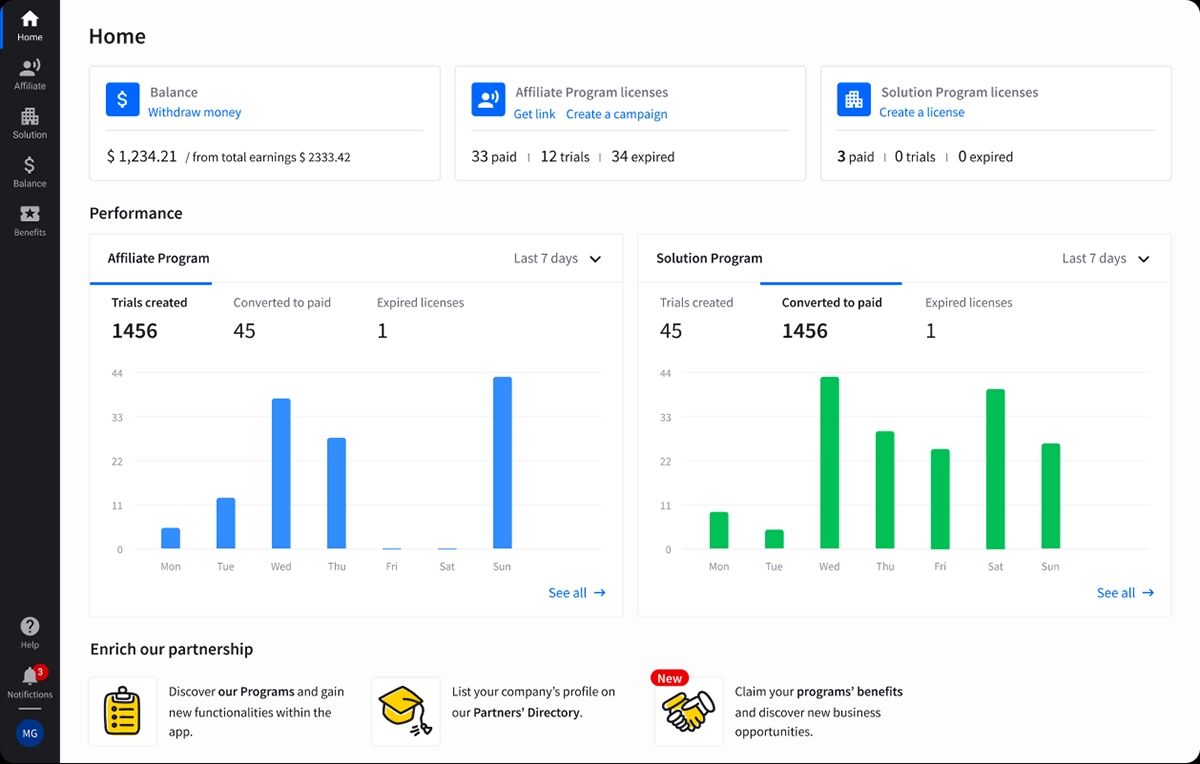The image size is (1200, 764).
Task: Click the Get link link
Action: coord(534,115)
